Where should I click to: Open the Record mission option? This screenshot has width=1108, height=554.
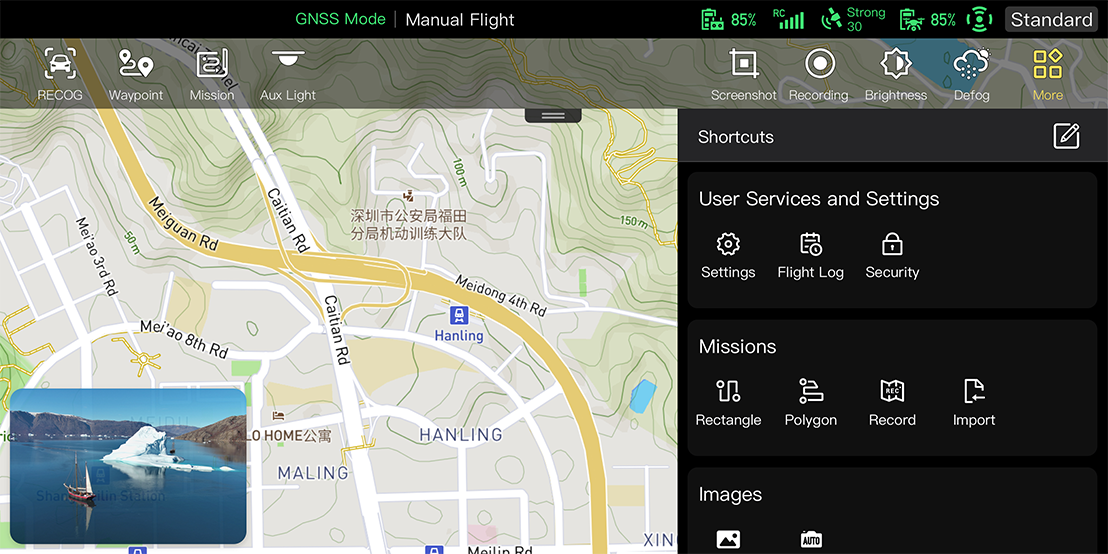(892, 402)
